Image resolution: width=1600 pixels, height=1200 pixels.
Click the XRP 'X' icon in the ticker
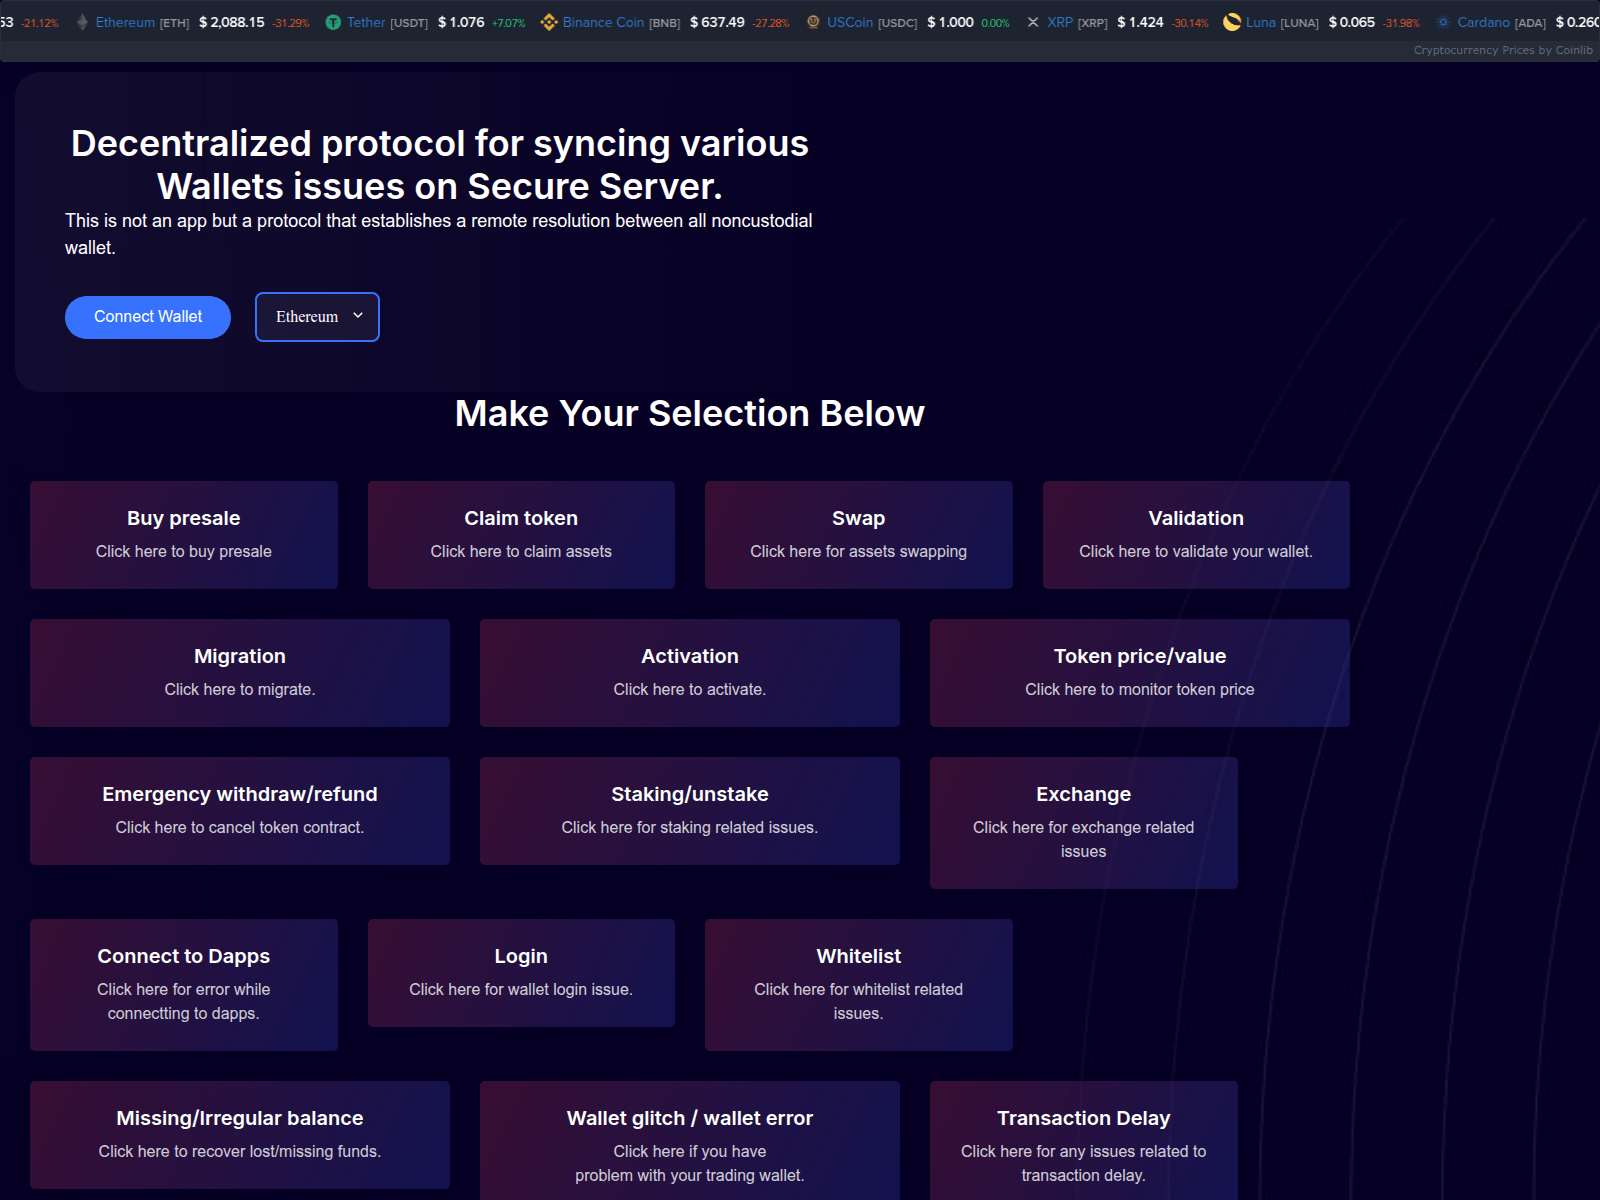click(1032, 21)
